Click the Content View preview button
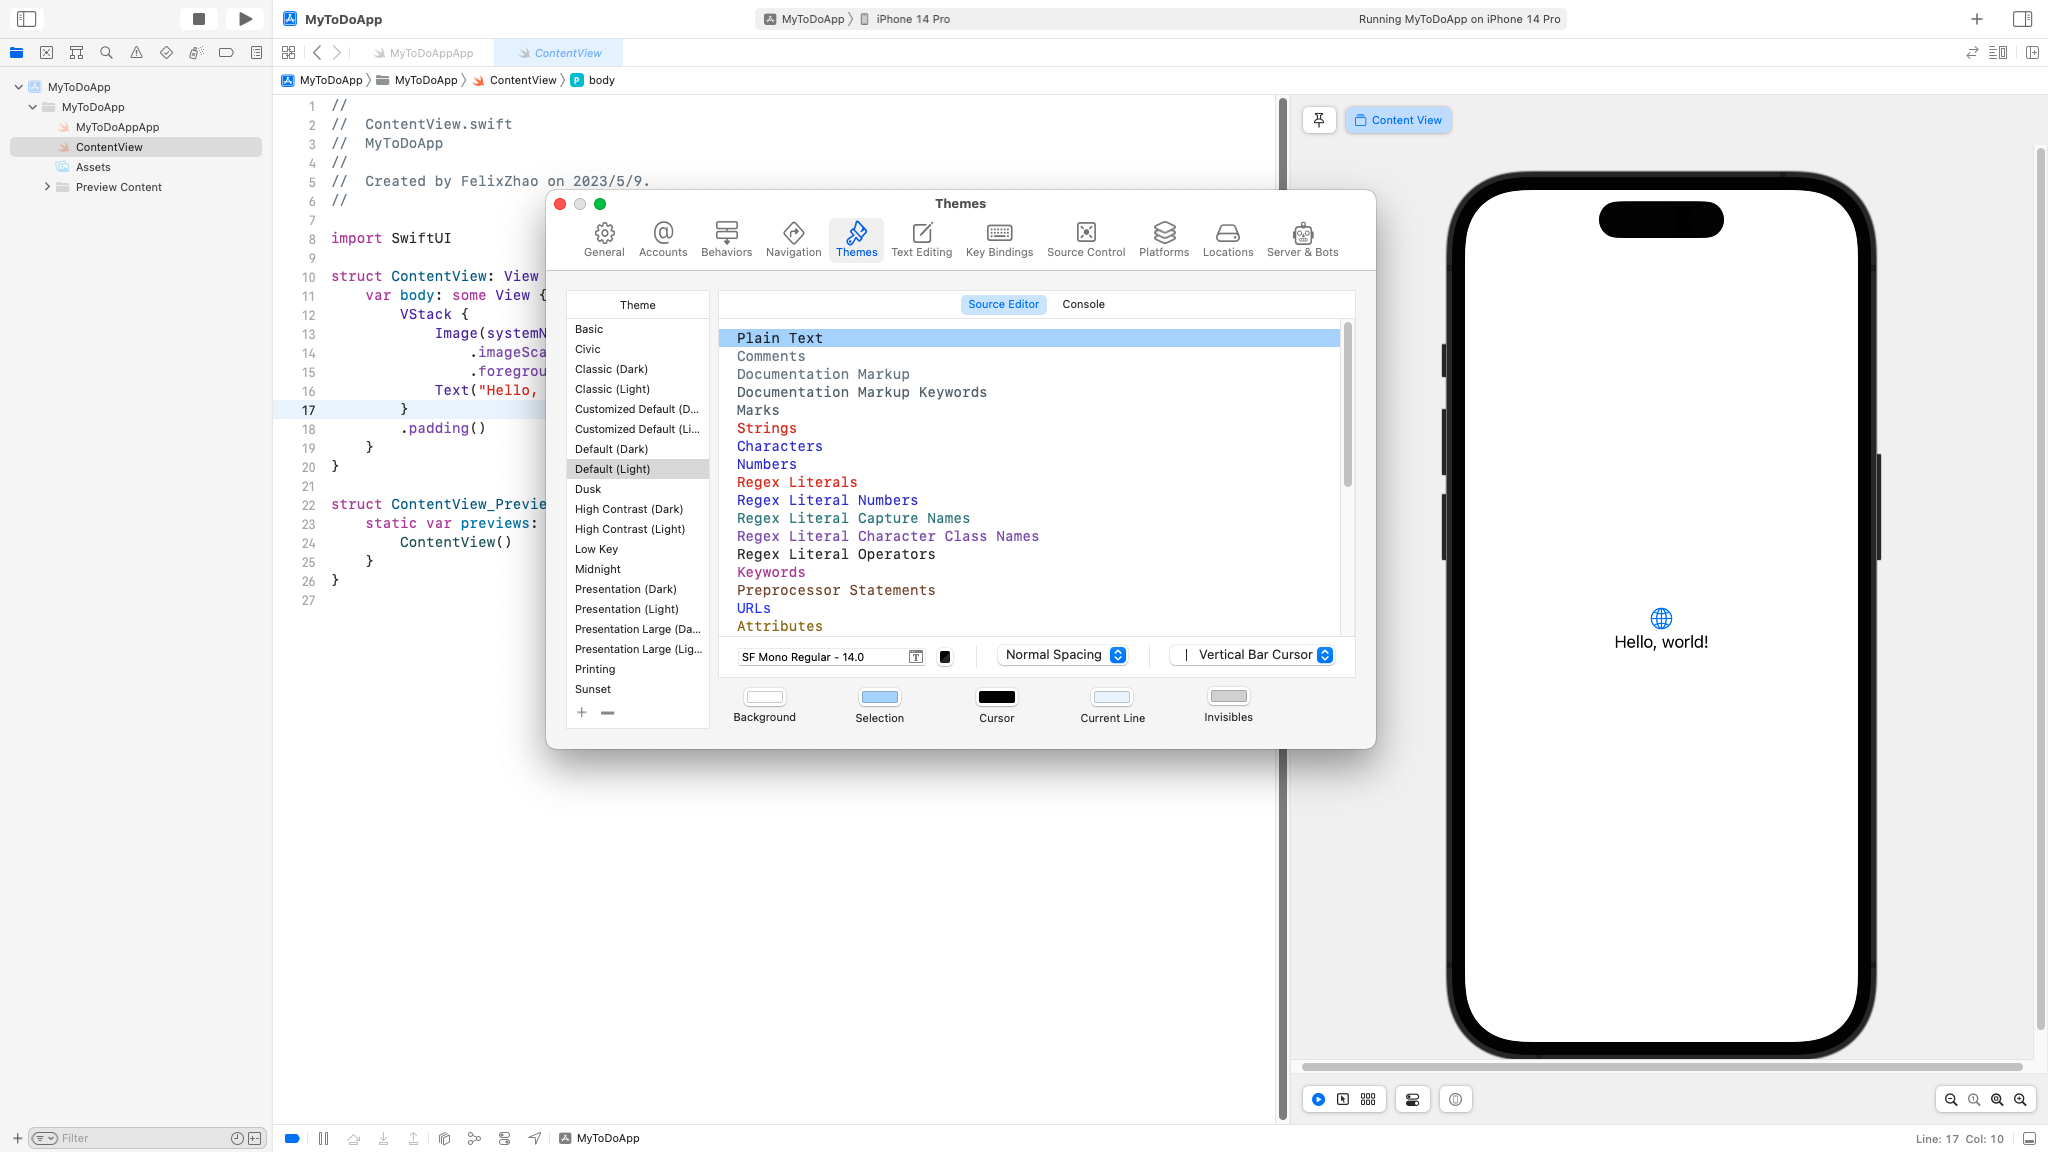Screen dimensions: 2048x1152 (x=1398, y=120)
